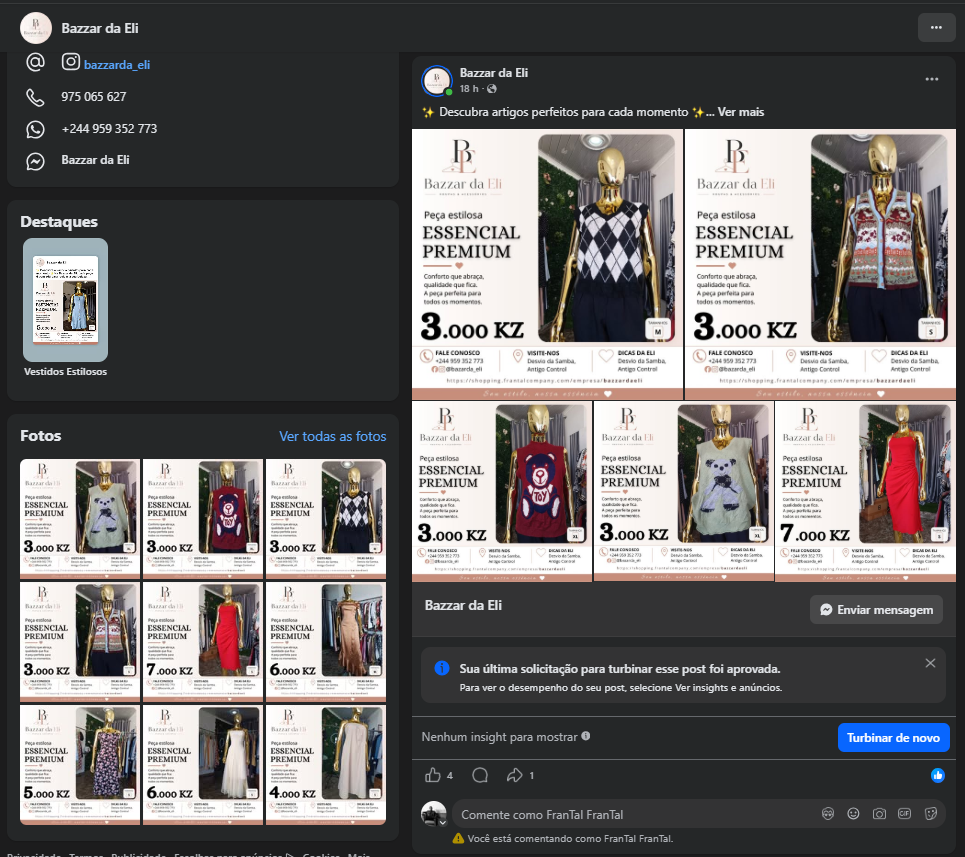Screen dimensions: 965x857
Task: Click the Bazzar da Eli Messenger contact text
Action: pyautogui.click(x=95, y=160)
